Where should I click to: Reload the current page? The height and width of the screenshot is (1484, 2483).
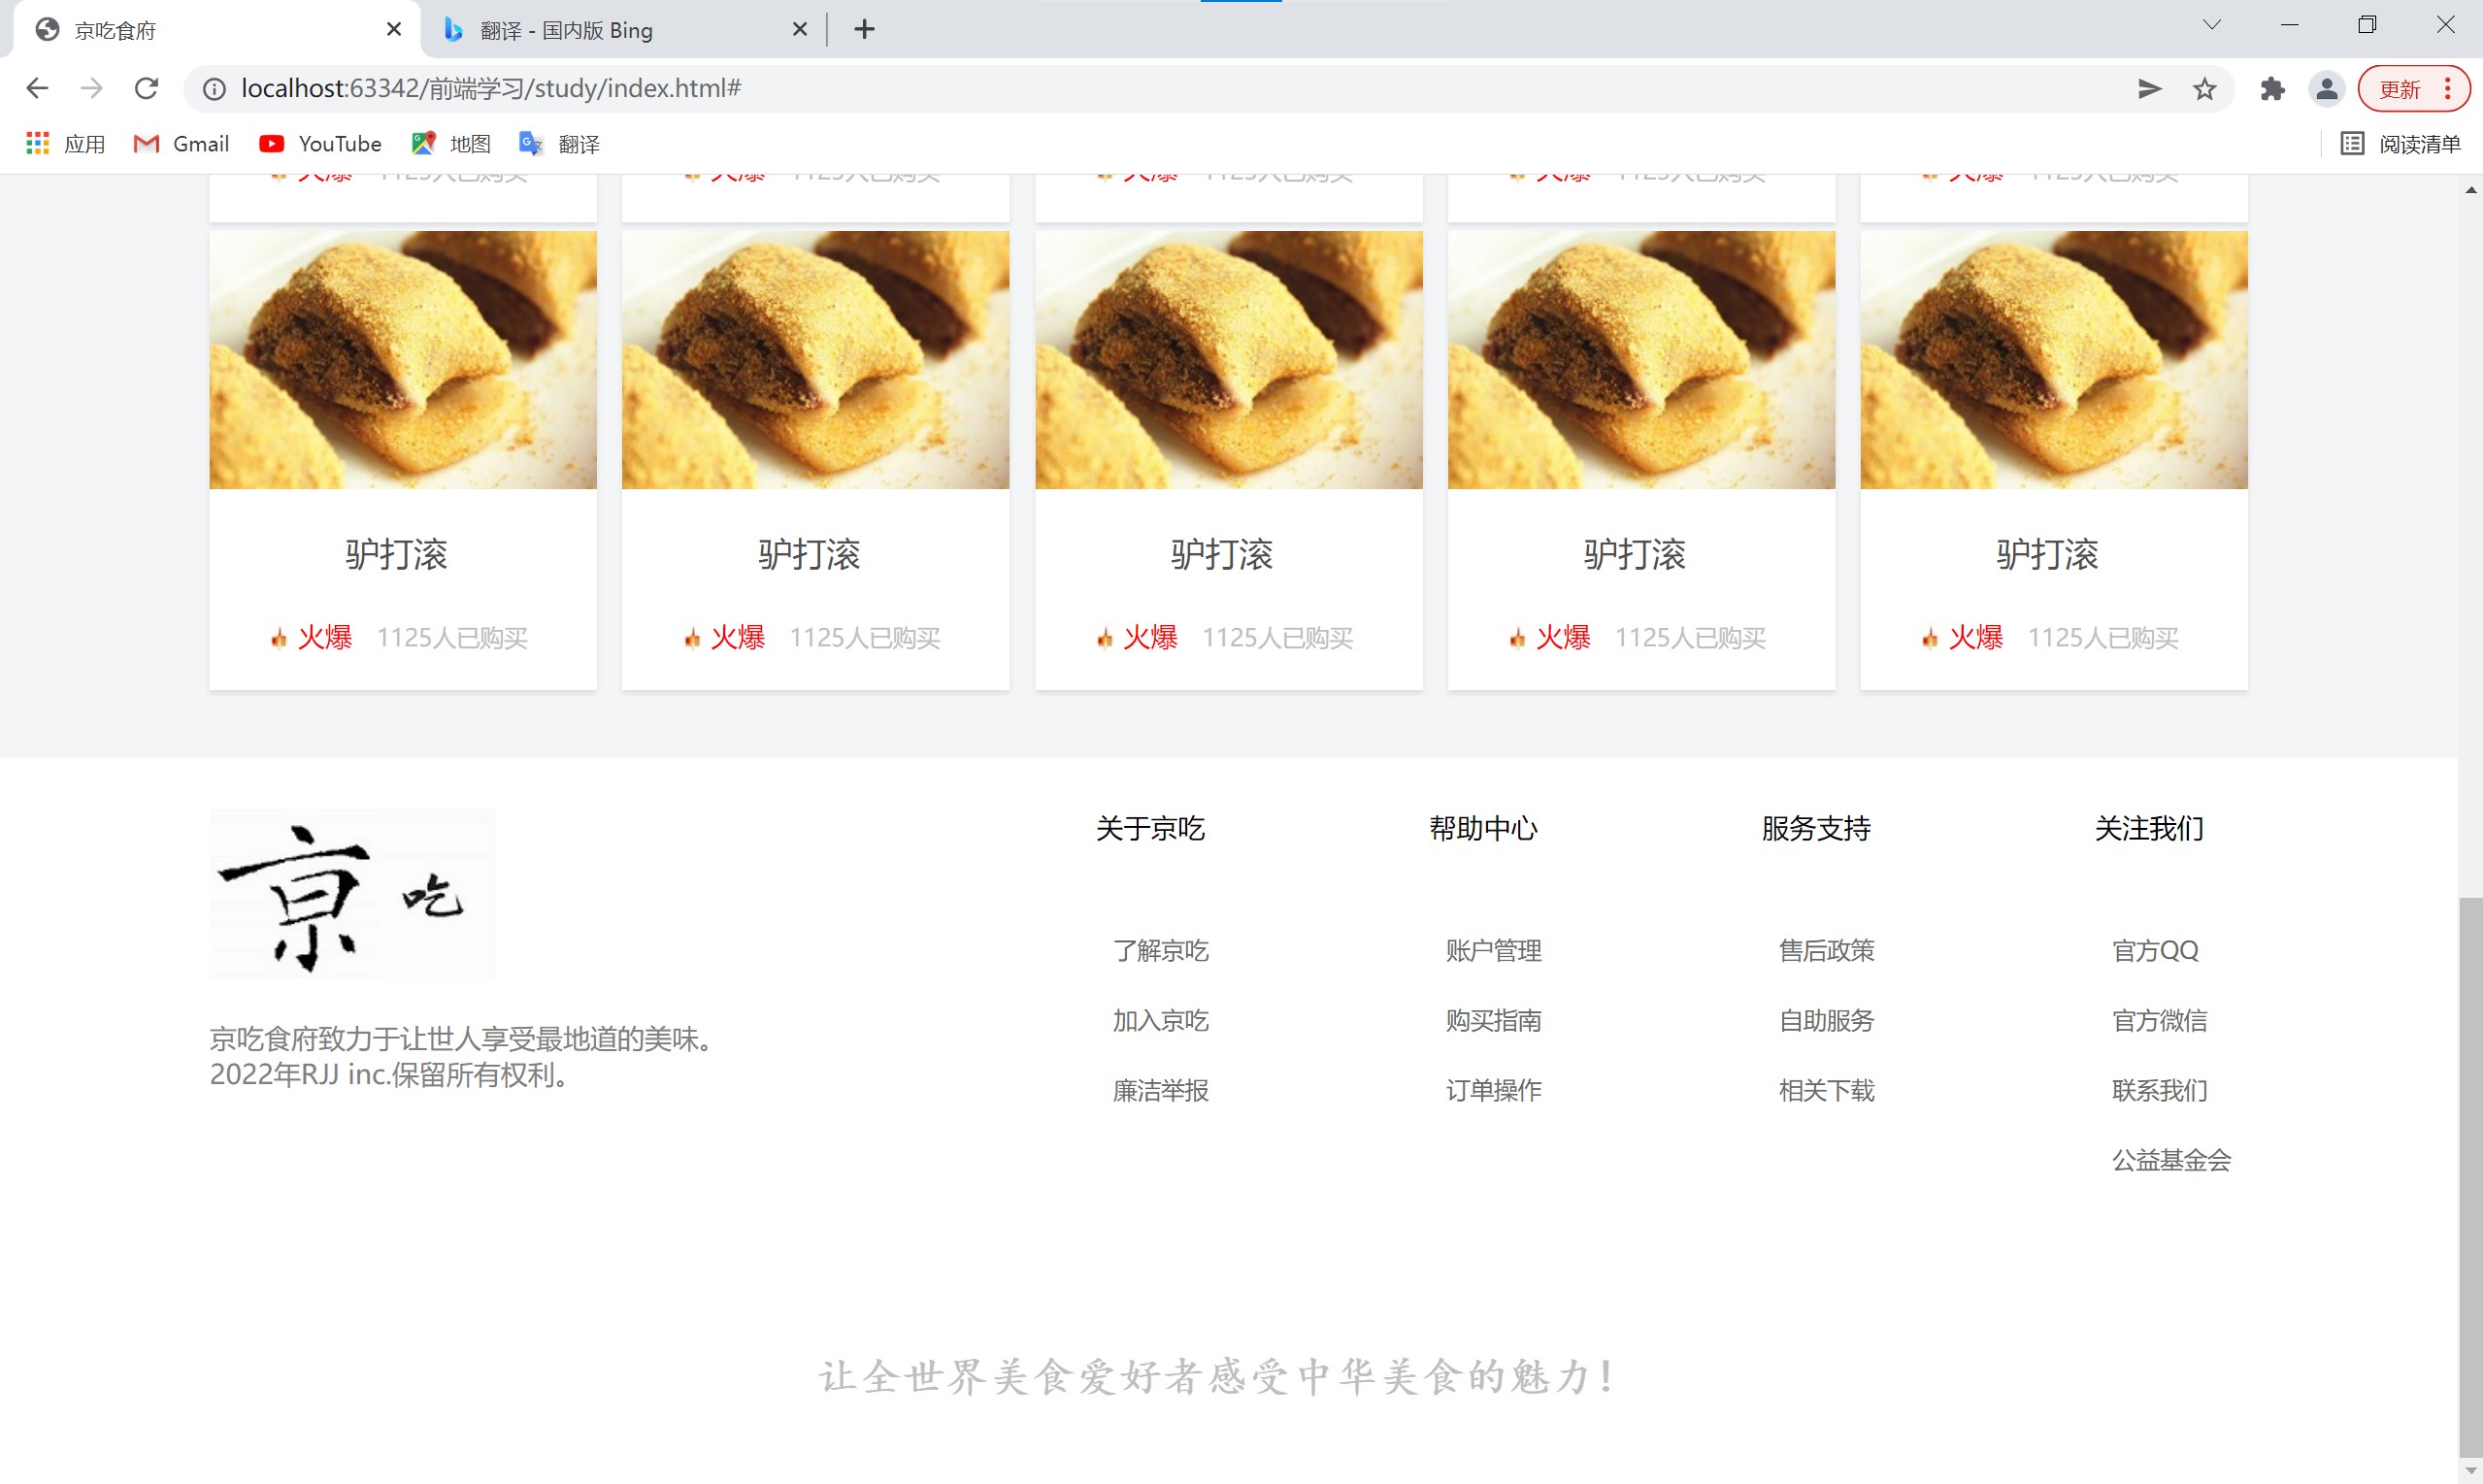point(146,88)
